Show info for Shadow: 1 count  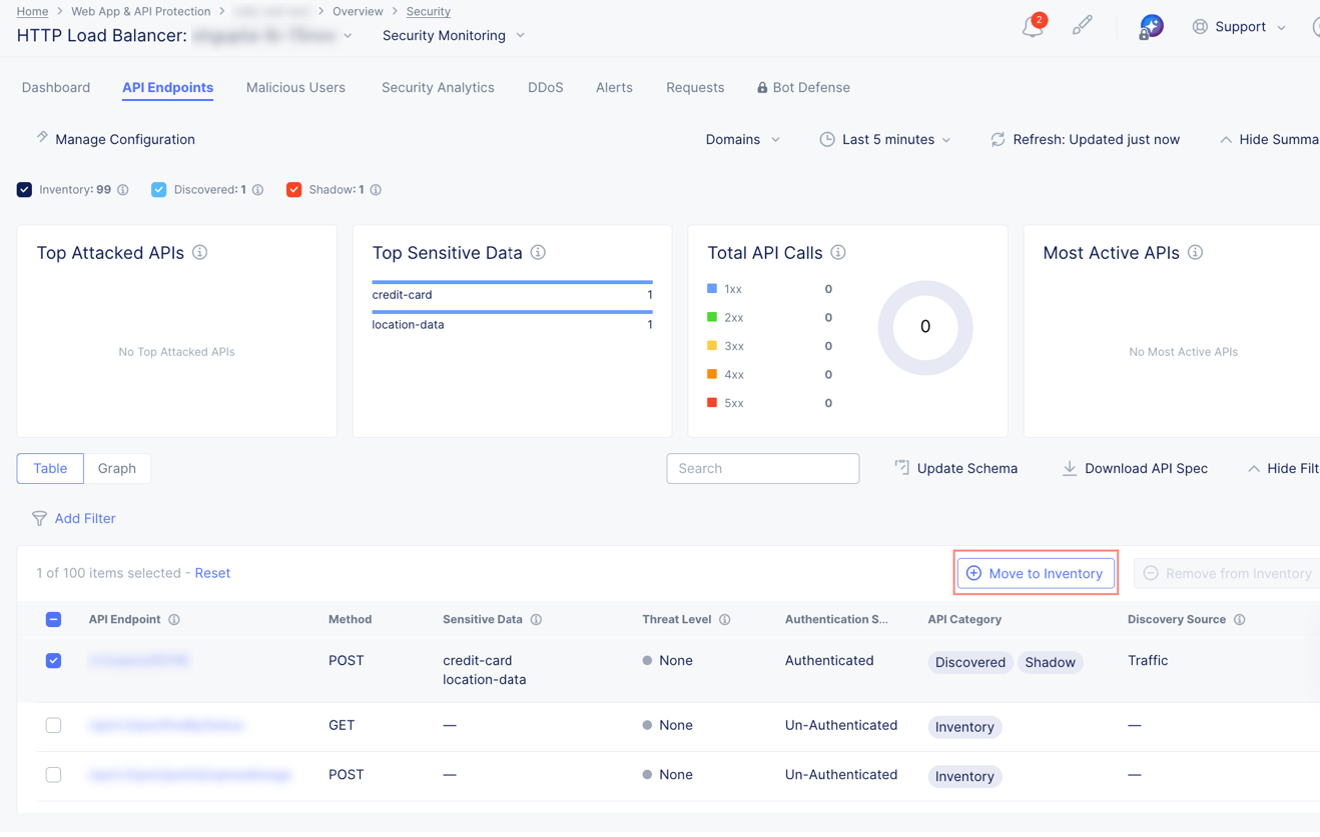pyautogui.click(x=376, y=190)
